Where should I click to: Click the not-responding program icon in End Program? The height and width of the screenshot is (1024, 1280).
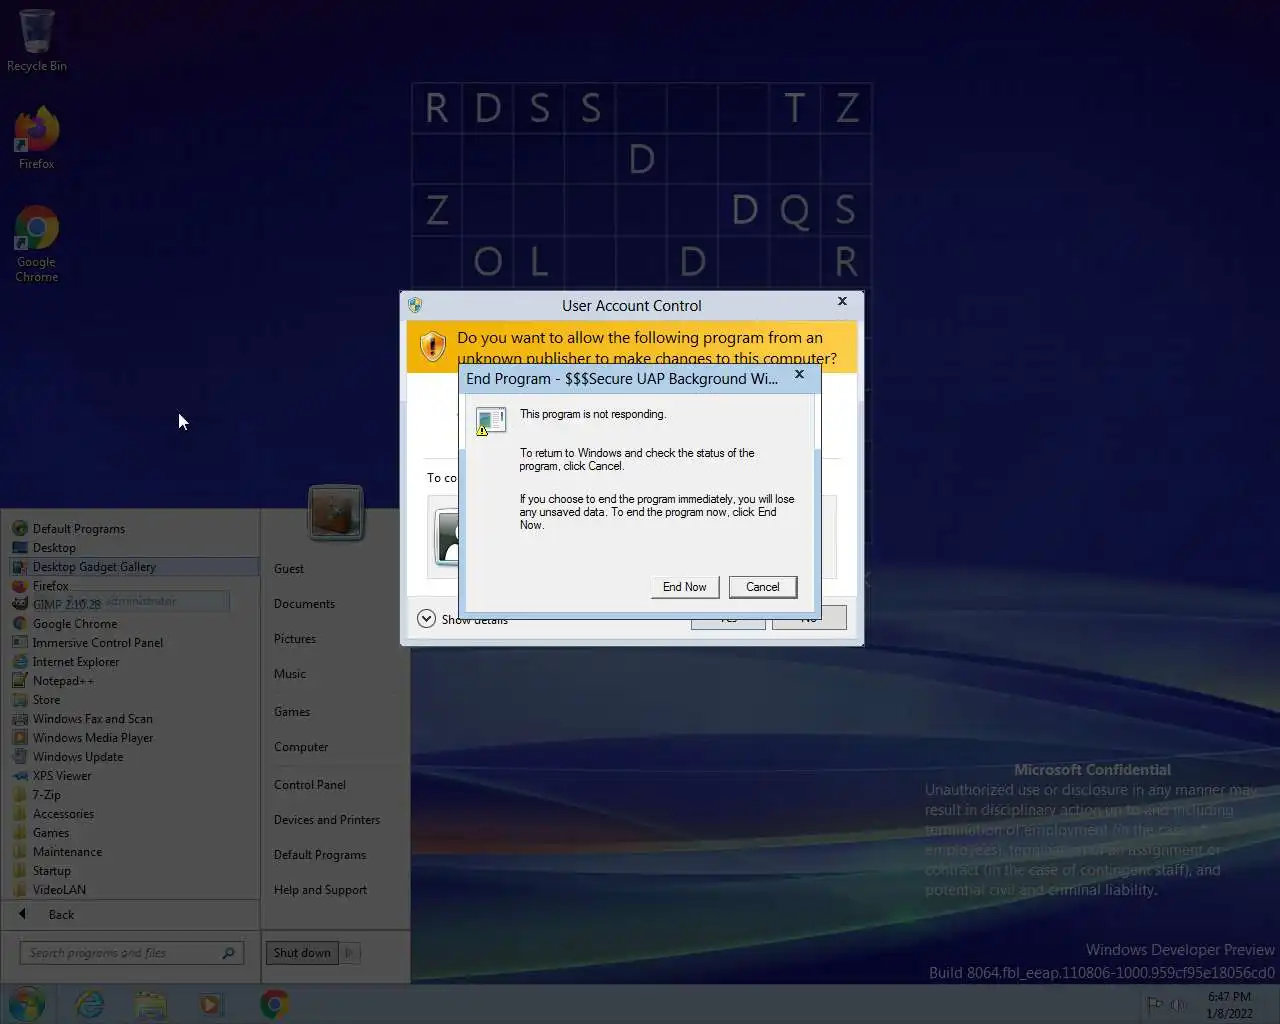coord(490,421)
